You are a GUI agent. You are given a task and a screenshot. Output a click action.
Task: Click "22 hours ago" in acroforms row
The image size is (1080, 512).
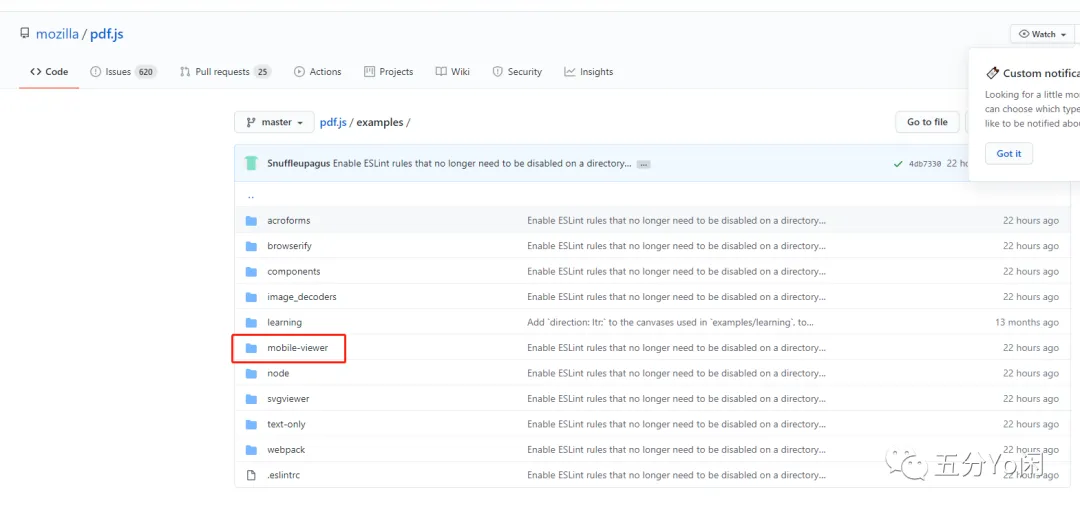click(1031, 221)
